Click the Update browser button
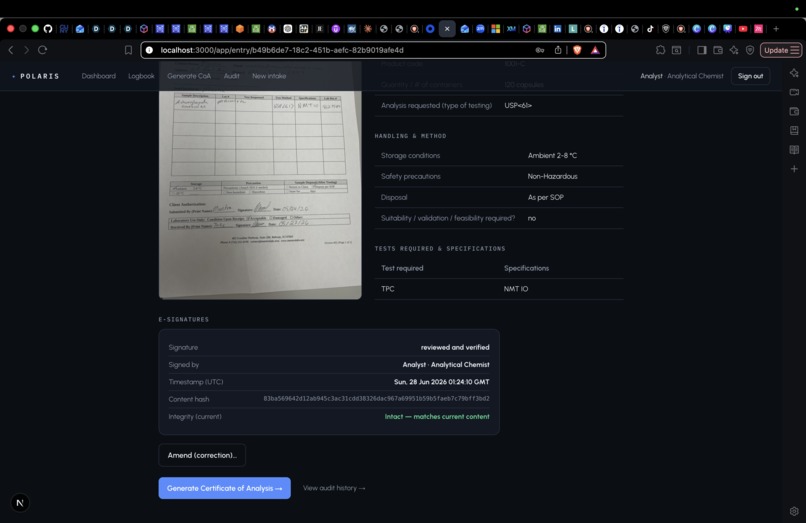 781,50
